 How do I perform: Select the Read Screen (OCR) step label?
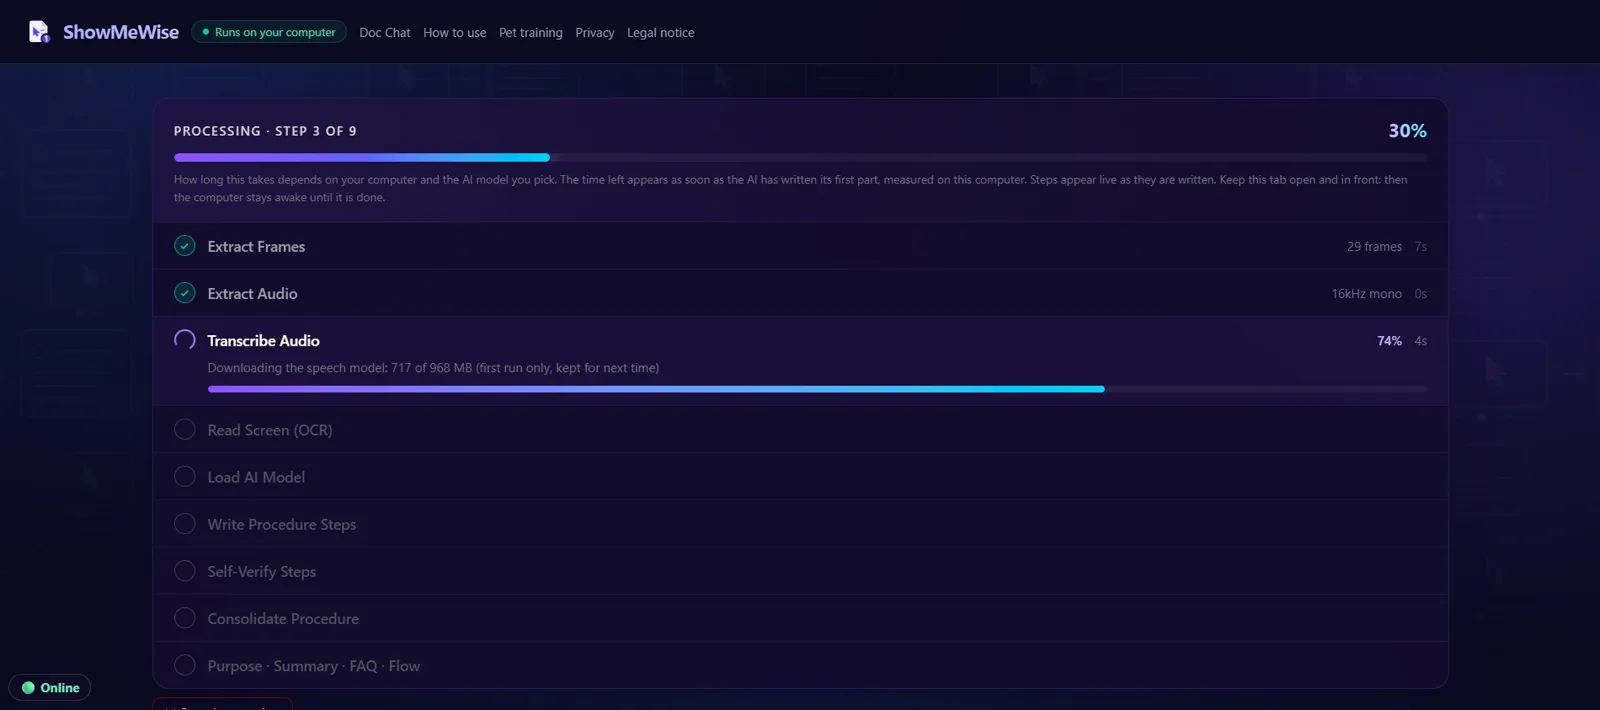click(270, 430)
